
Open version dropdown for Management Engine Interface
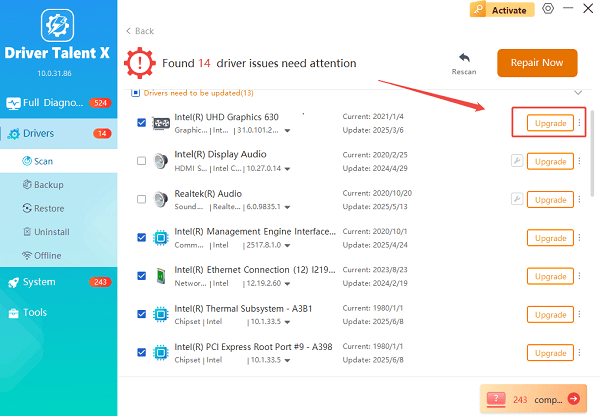coord(288,245)
